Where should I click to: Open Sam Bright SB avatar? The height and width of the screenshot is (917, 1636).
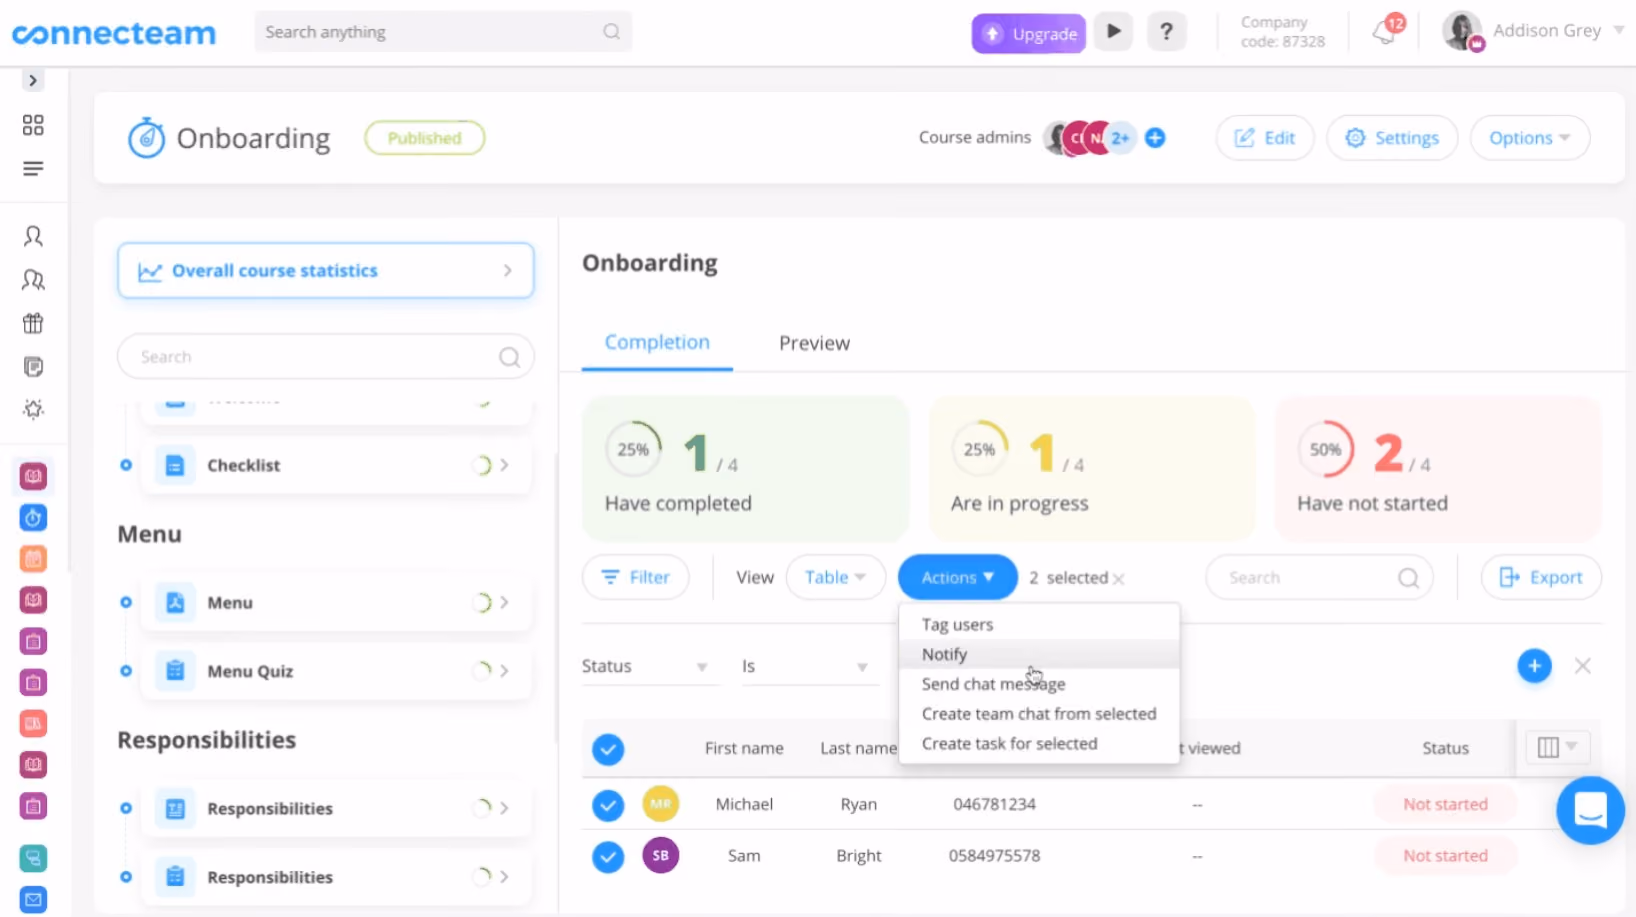[x=660, y=855]
